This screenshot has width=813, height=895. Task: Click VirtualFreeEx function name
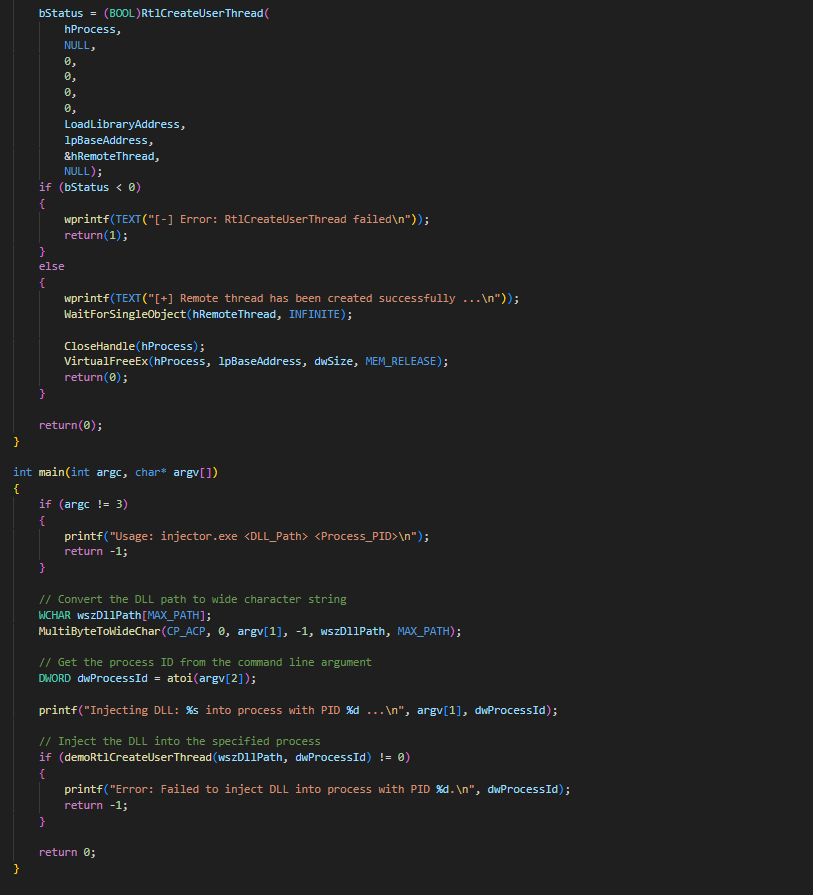(106, 361)
